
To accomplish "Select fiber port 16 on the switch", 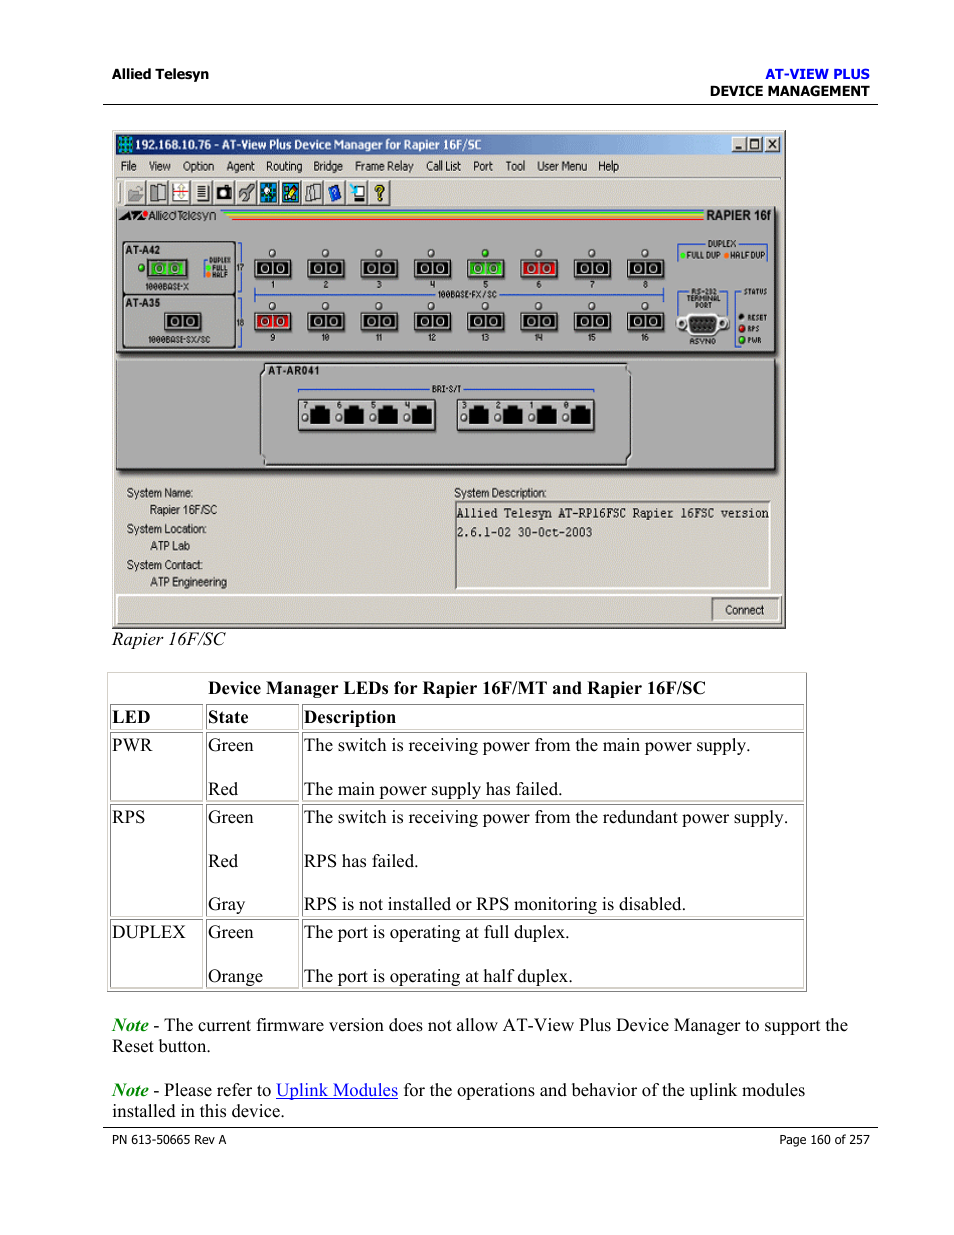I will coord(645,321).
